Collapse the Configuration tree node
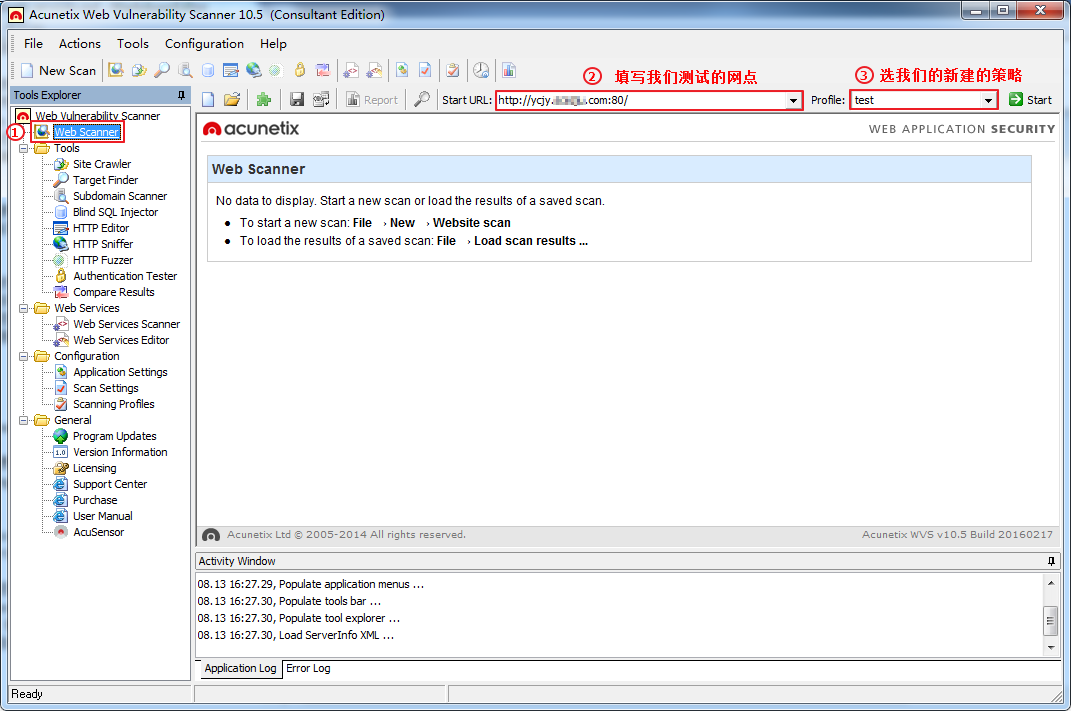Viewport: 1071px width, 711px height. point(25,356)
